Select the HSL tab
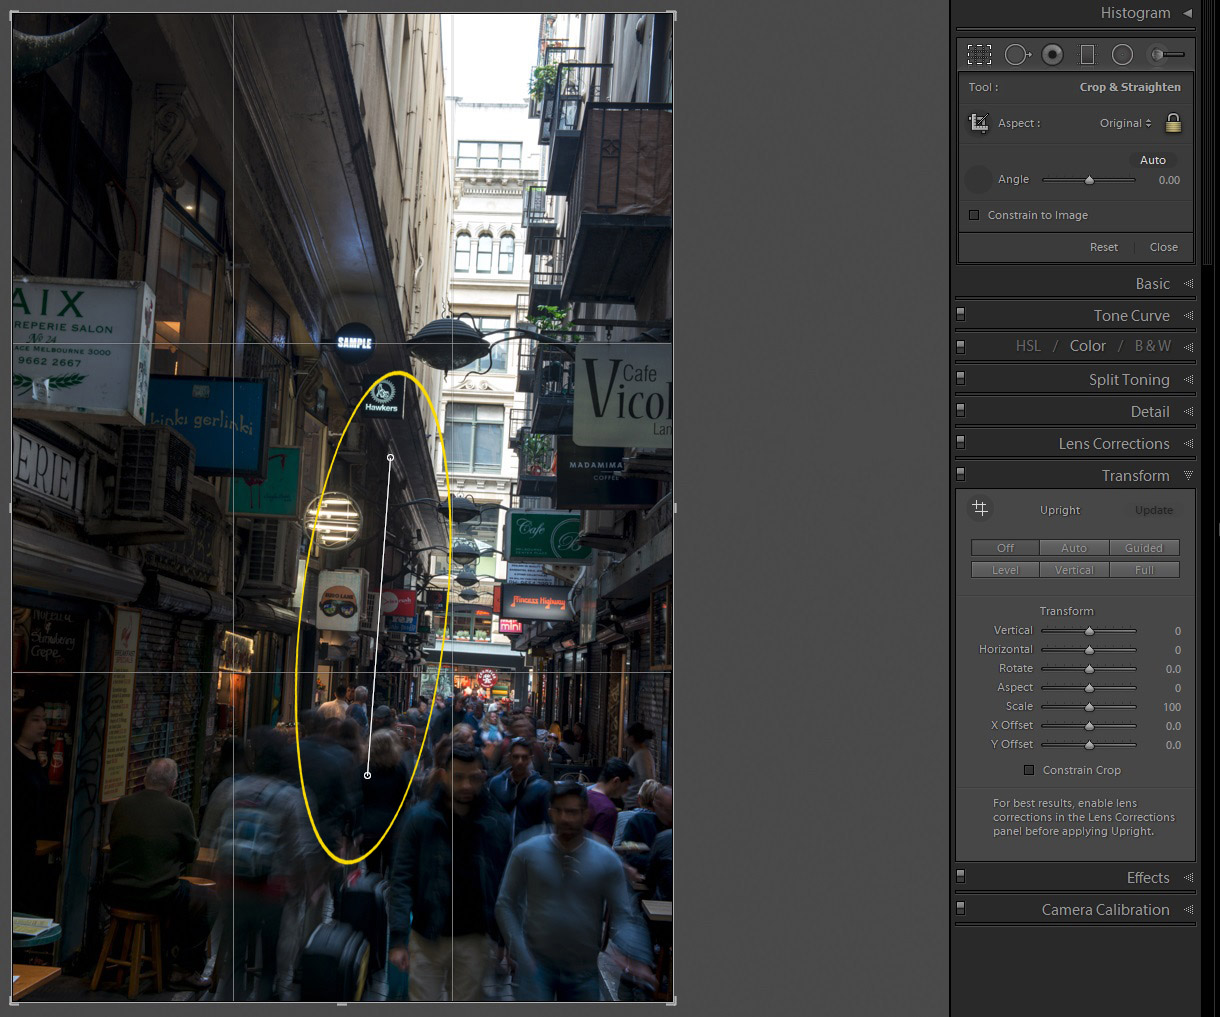 [x=1028, y=346]
